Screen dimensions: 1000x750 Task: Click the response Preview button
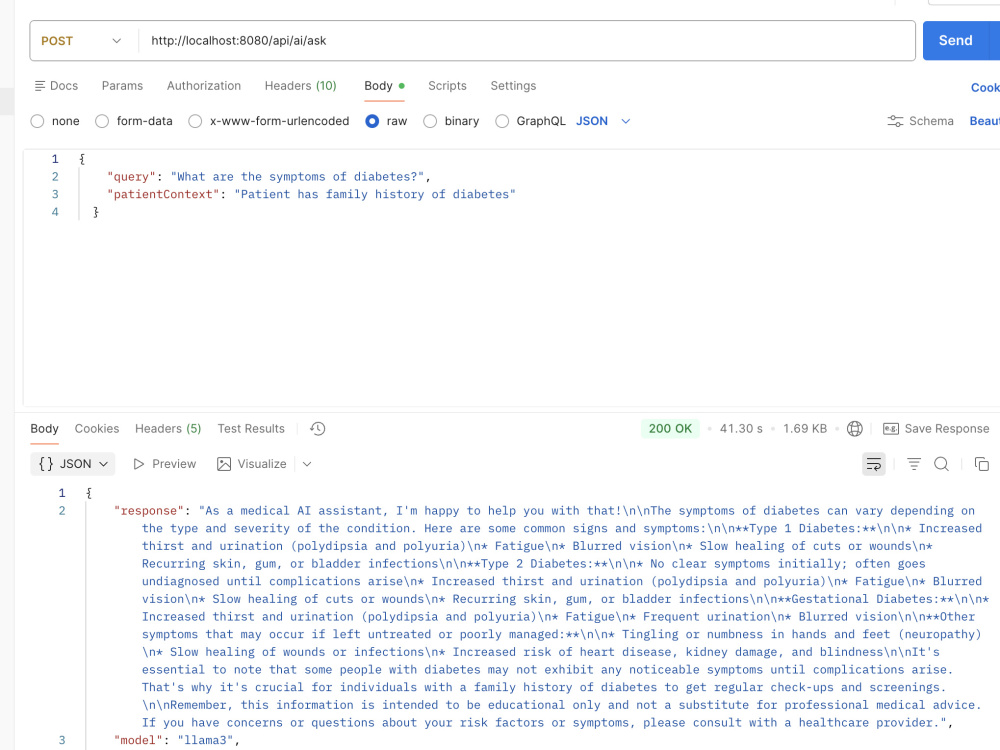[x=165, y=464]
